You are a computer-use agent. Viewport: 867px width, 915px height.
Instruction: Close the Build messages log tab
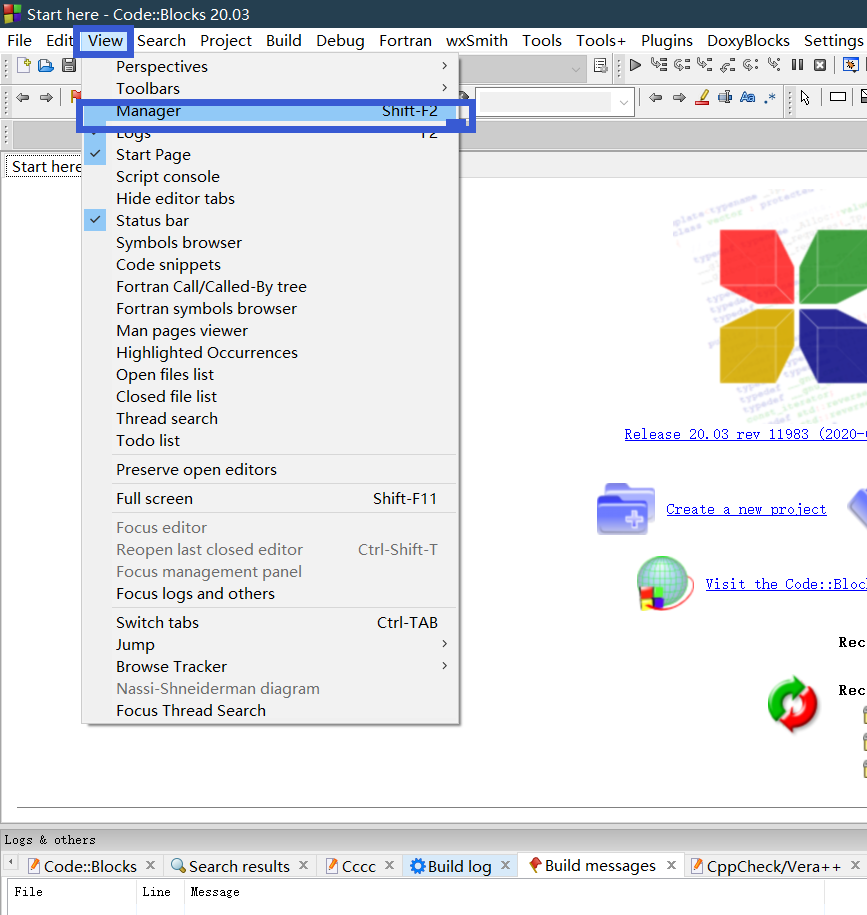672,865
